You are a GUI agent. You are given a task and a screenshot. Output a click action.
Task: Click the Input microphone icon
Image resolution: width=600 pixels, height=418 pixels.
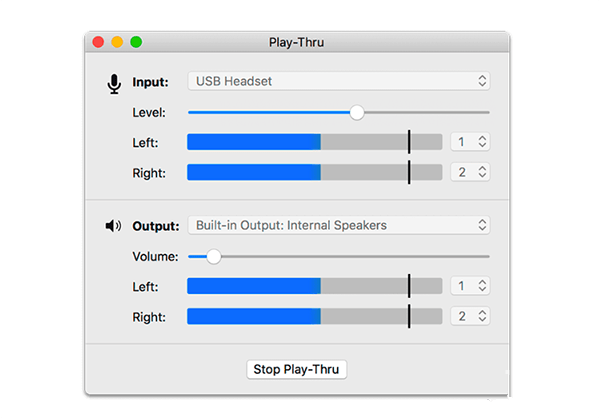coord(114,83)
